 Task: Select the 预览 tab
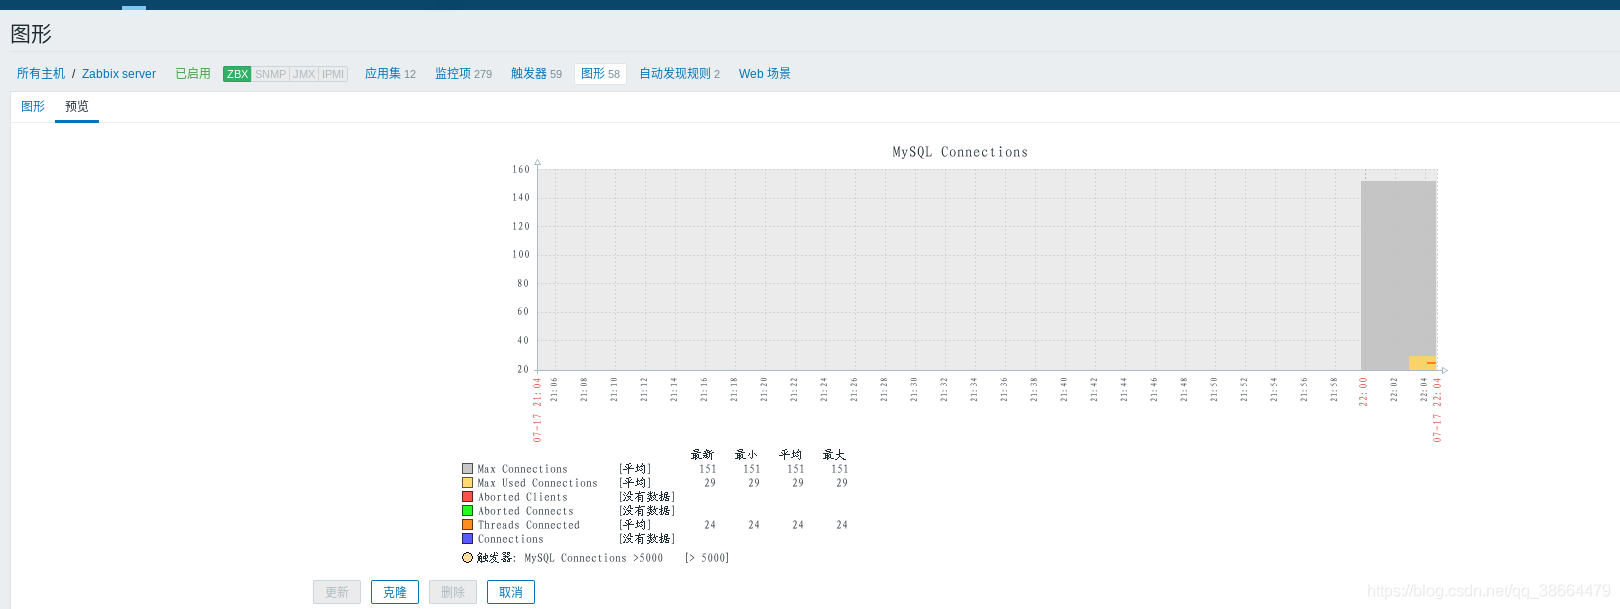77,106
